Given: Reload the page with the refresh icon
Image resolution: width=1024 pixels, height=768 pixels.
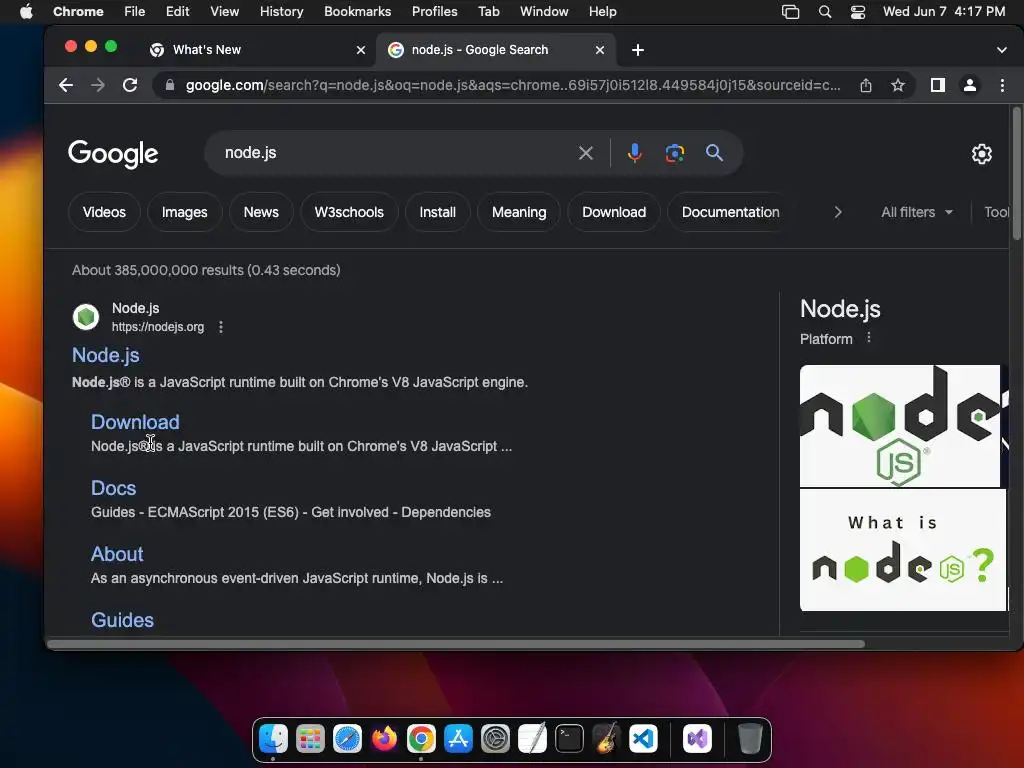Looking at the screenshot, I should point(130,85).
